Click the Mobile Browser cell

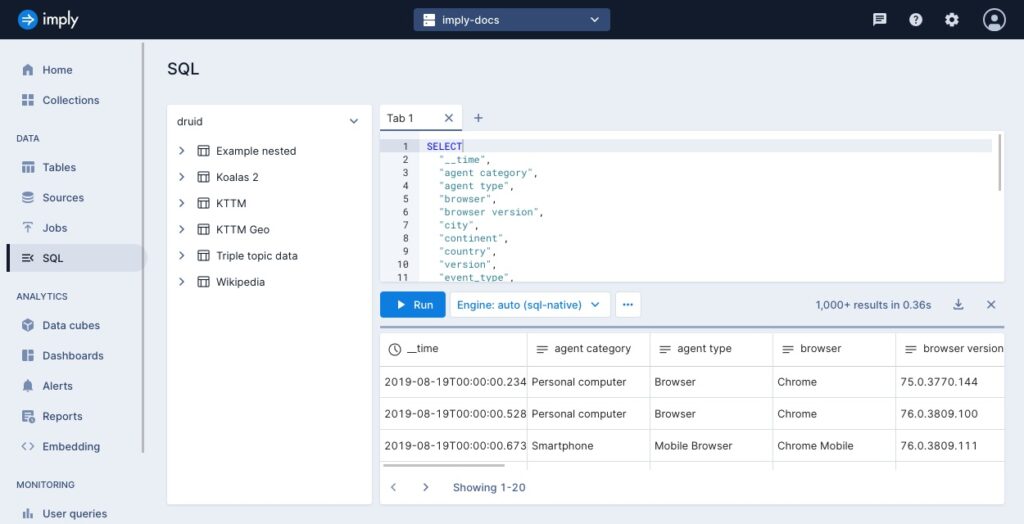point(711,446)
